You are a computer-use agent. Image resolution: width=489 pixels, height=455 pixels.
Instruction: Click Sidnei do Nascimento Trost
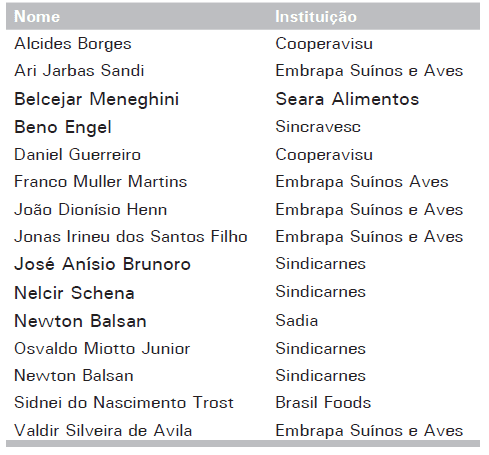coord(124,402)
